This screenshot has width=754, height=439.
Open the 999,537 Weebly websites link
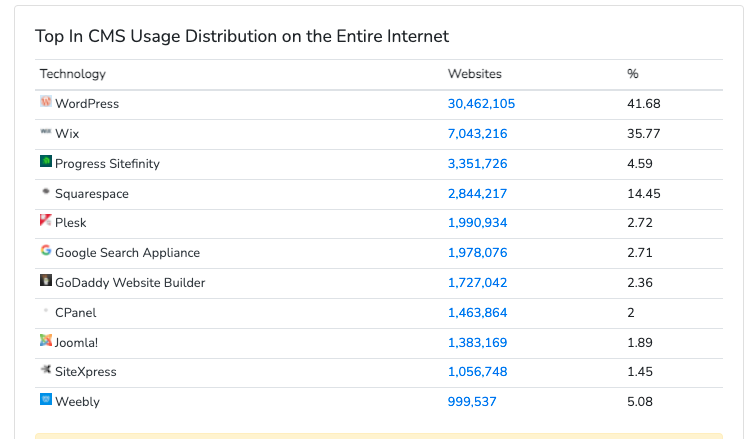click(x=472, y=402)
